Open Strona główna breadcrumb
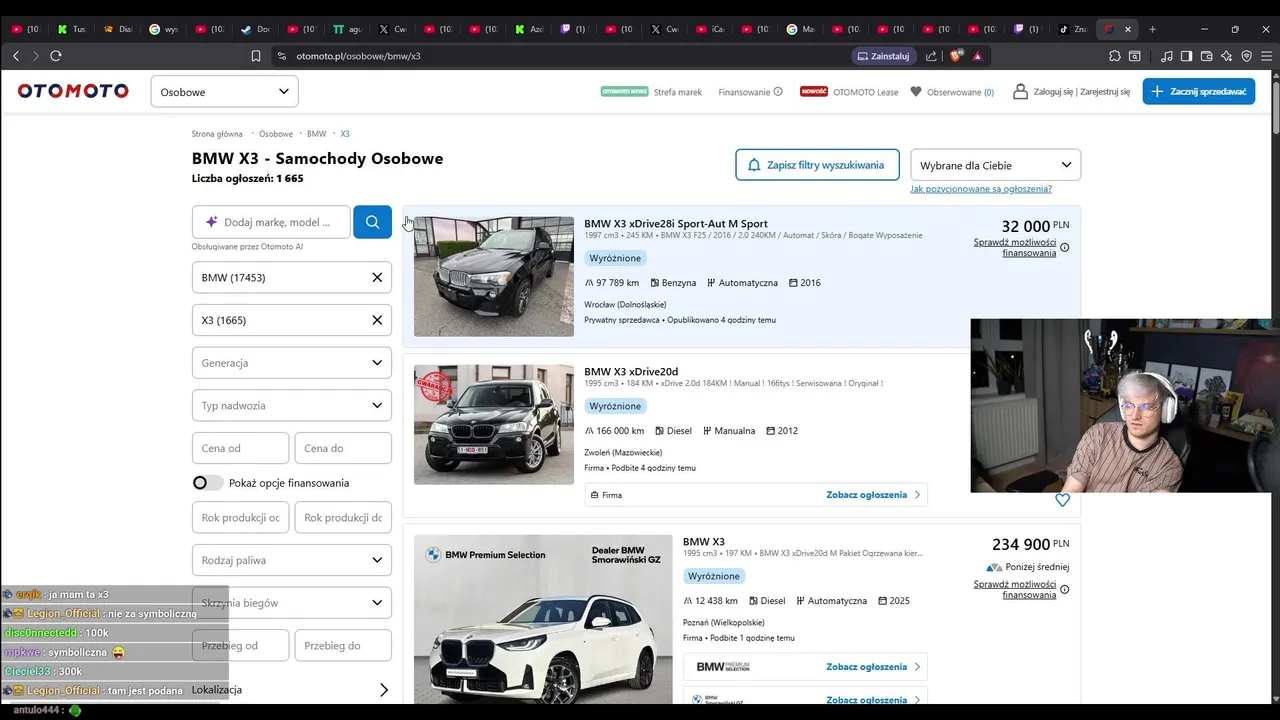This screenshot has width=1280, height=720. pos(217,134)
